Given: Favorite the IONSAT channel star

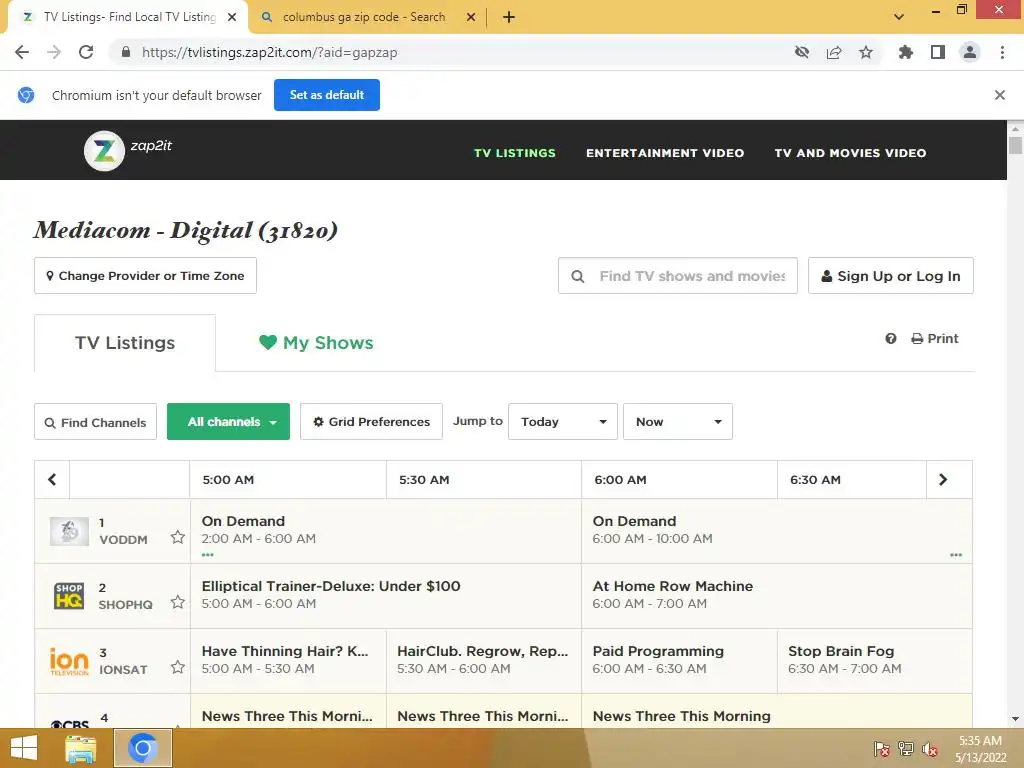Looking at the screenshot, I should click(x=178, y=667).
